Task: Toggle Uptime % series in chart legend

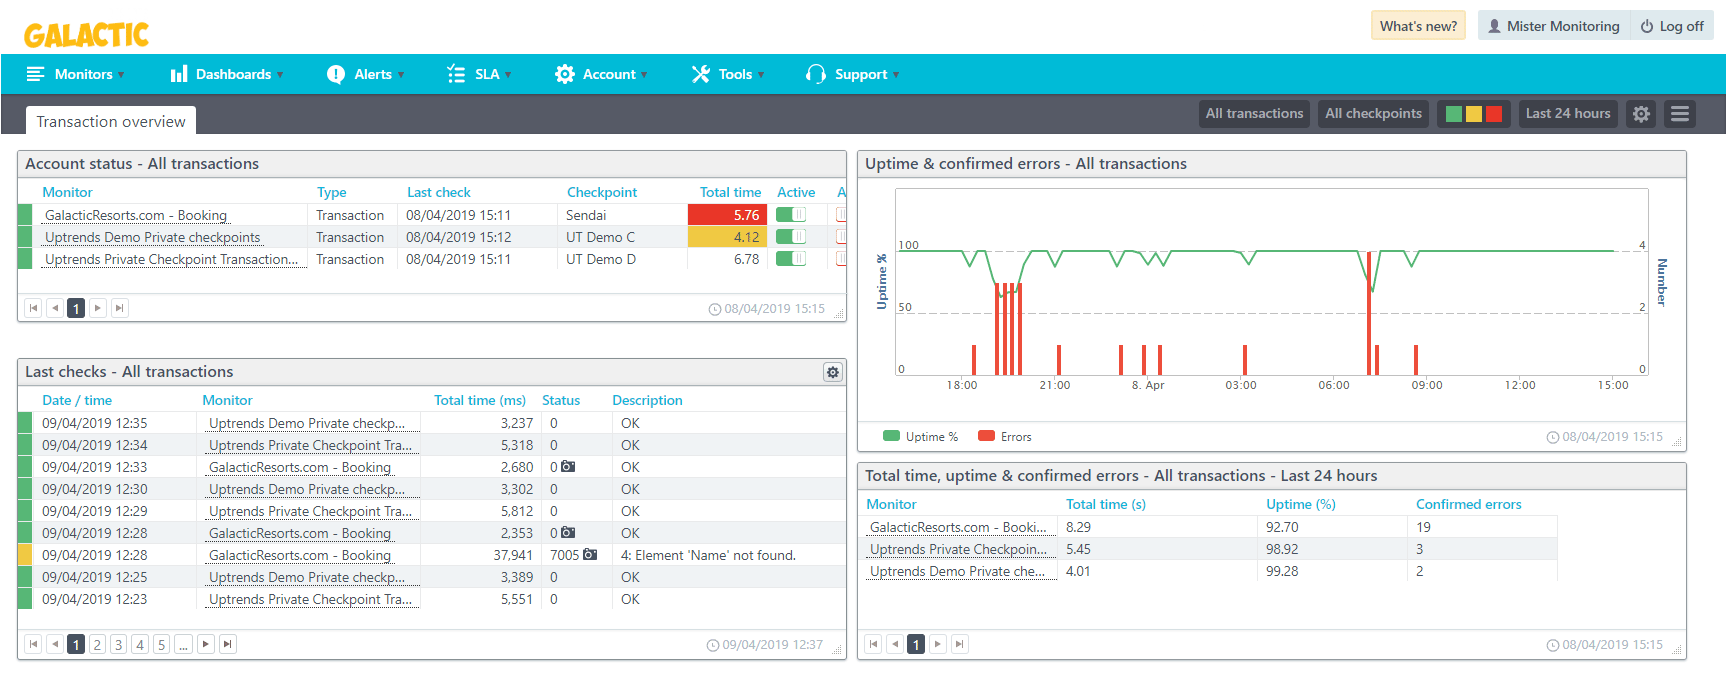Action: click(920, 437)
